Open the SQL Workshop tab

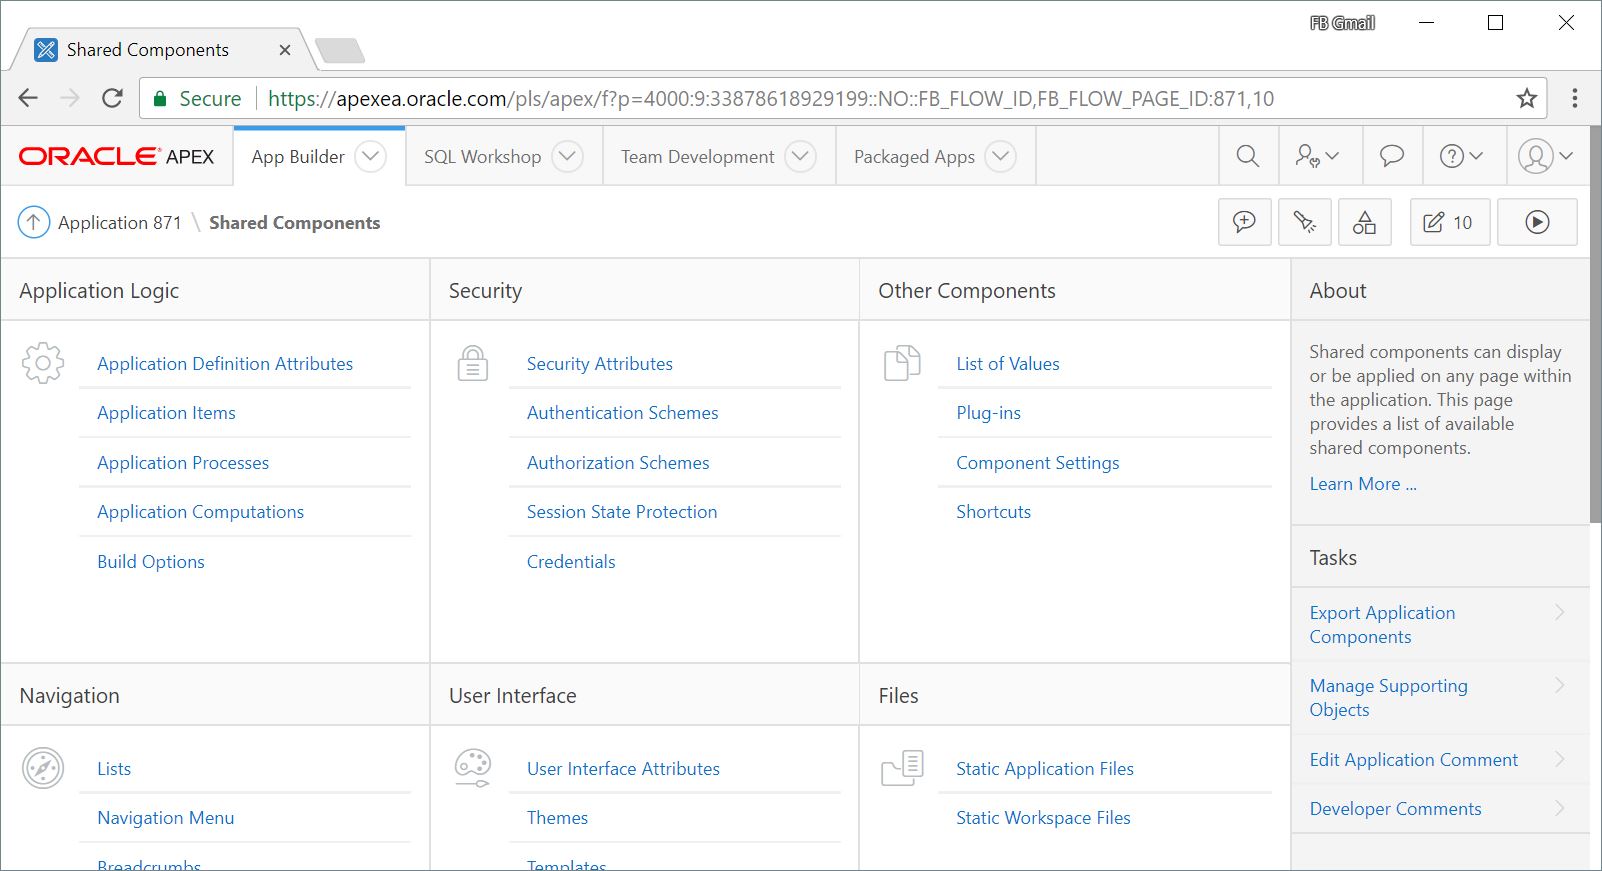[482, 157]
